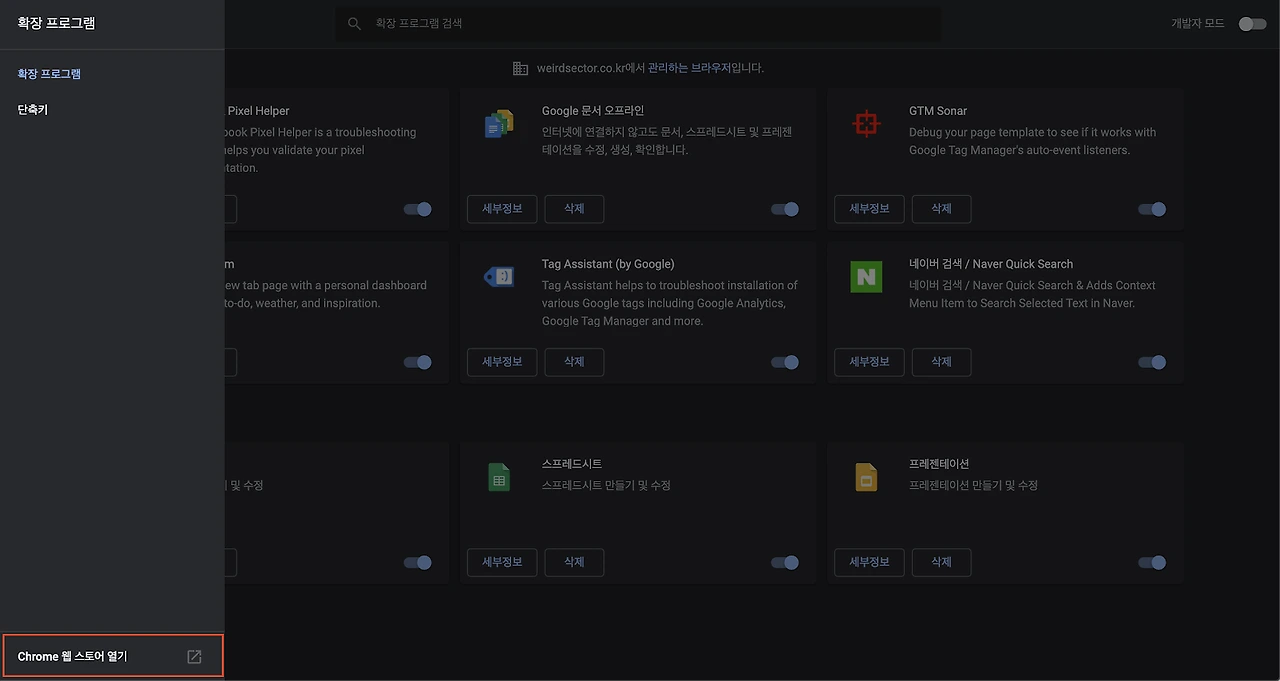Screen dimensions: 1280x681
Task: Click the '개발자 모드' label text
Action: tap(1198, 23)
